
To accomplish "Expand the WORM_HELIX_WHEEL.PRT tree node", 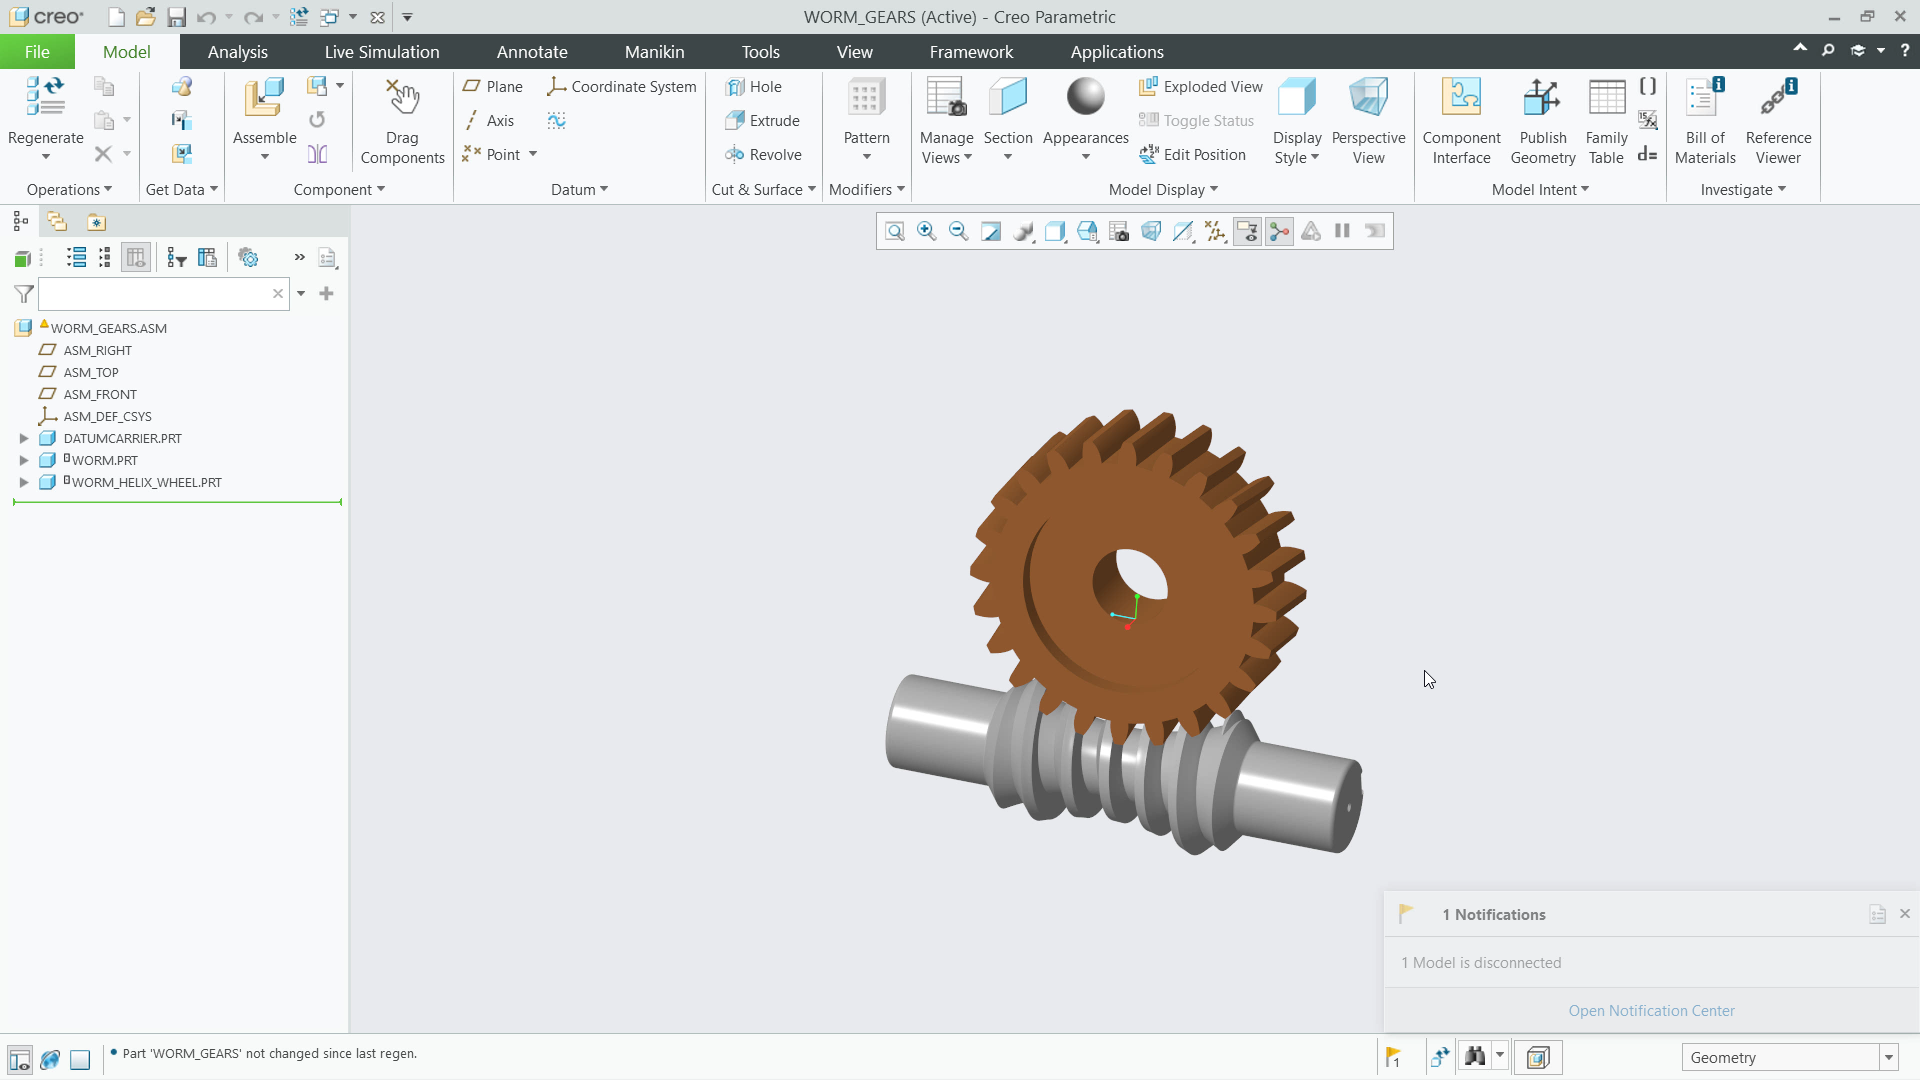I will pos(24,482).
